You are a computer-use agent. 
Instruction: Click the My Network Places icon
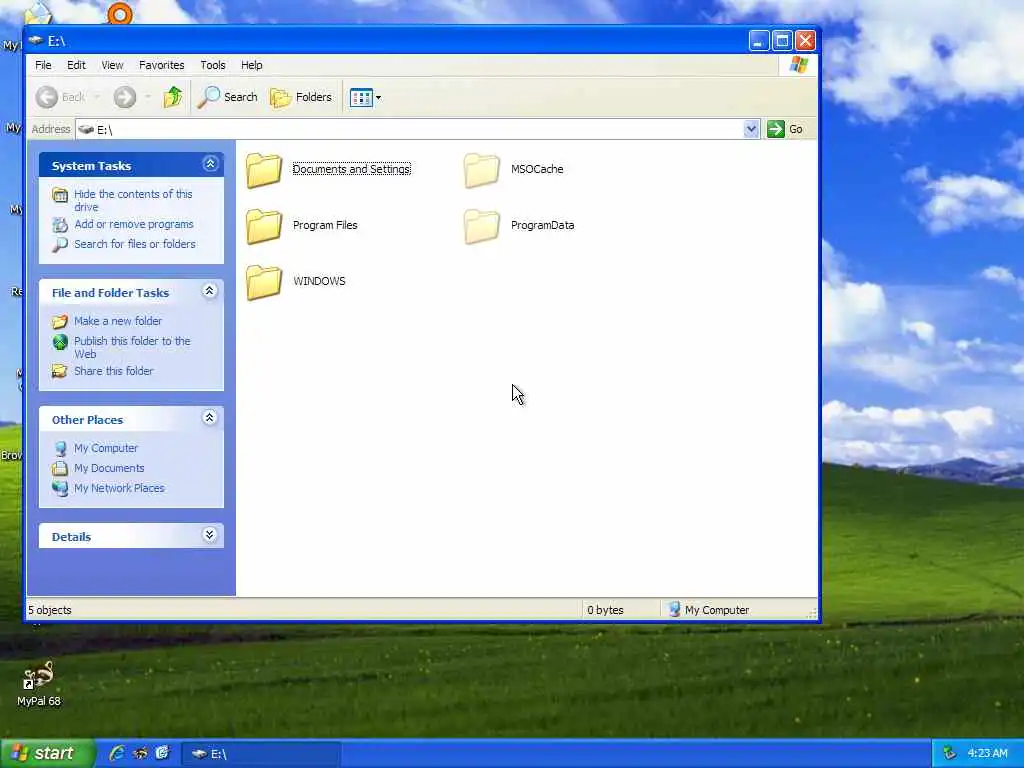(x=60, y=488)
